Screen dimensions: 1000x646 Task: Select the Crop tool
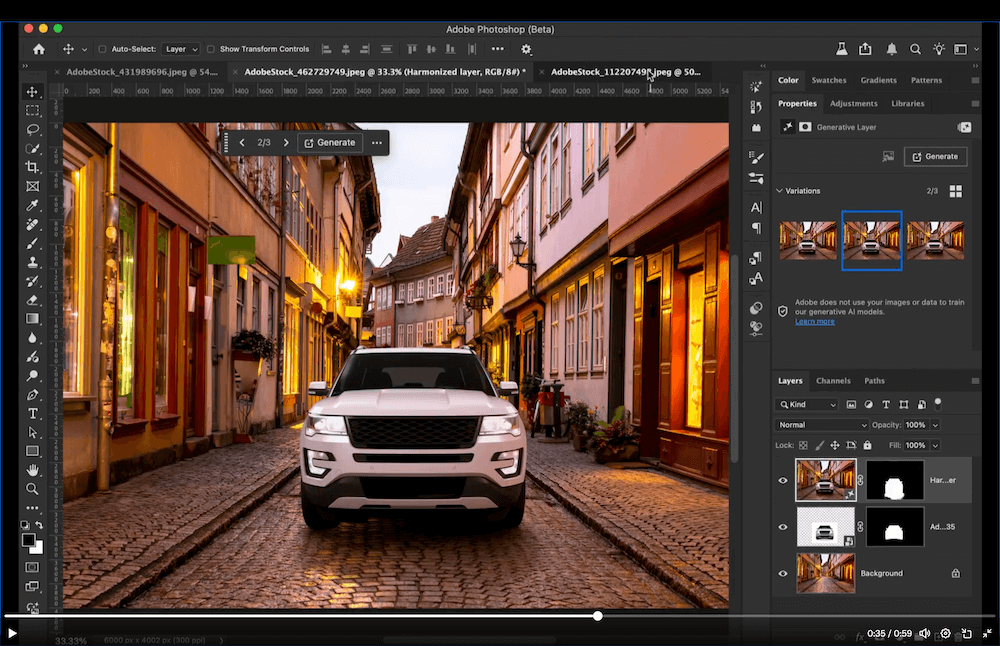tap(32, 167)
